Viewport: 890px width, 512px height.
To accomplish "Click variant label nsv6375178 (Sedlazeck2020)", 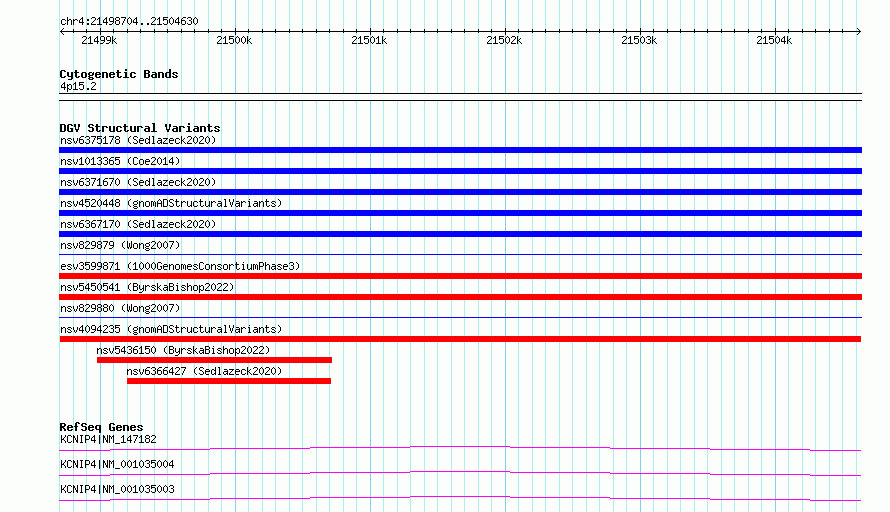I will pos(138,140).
